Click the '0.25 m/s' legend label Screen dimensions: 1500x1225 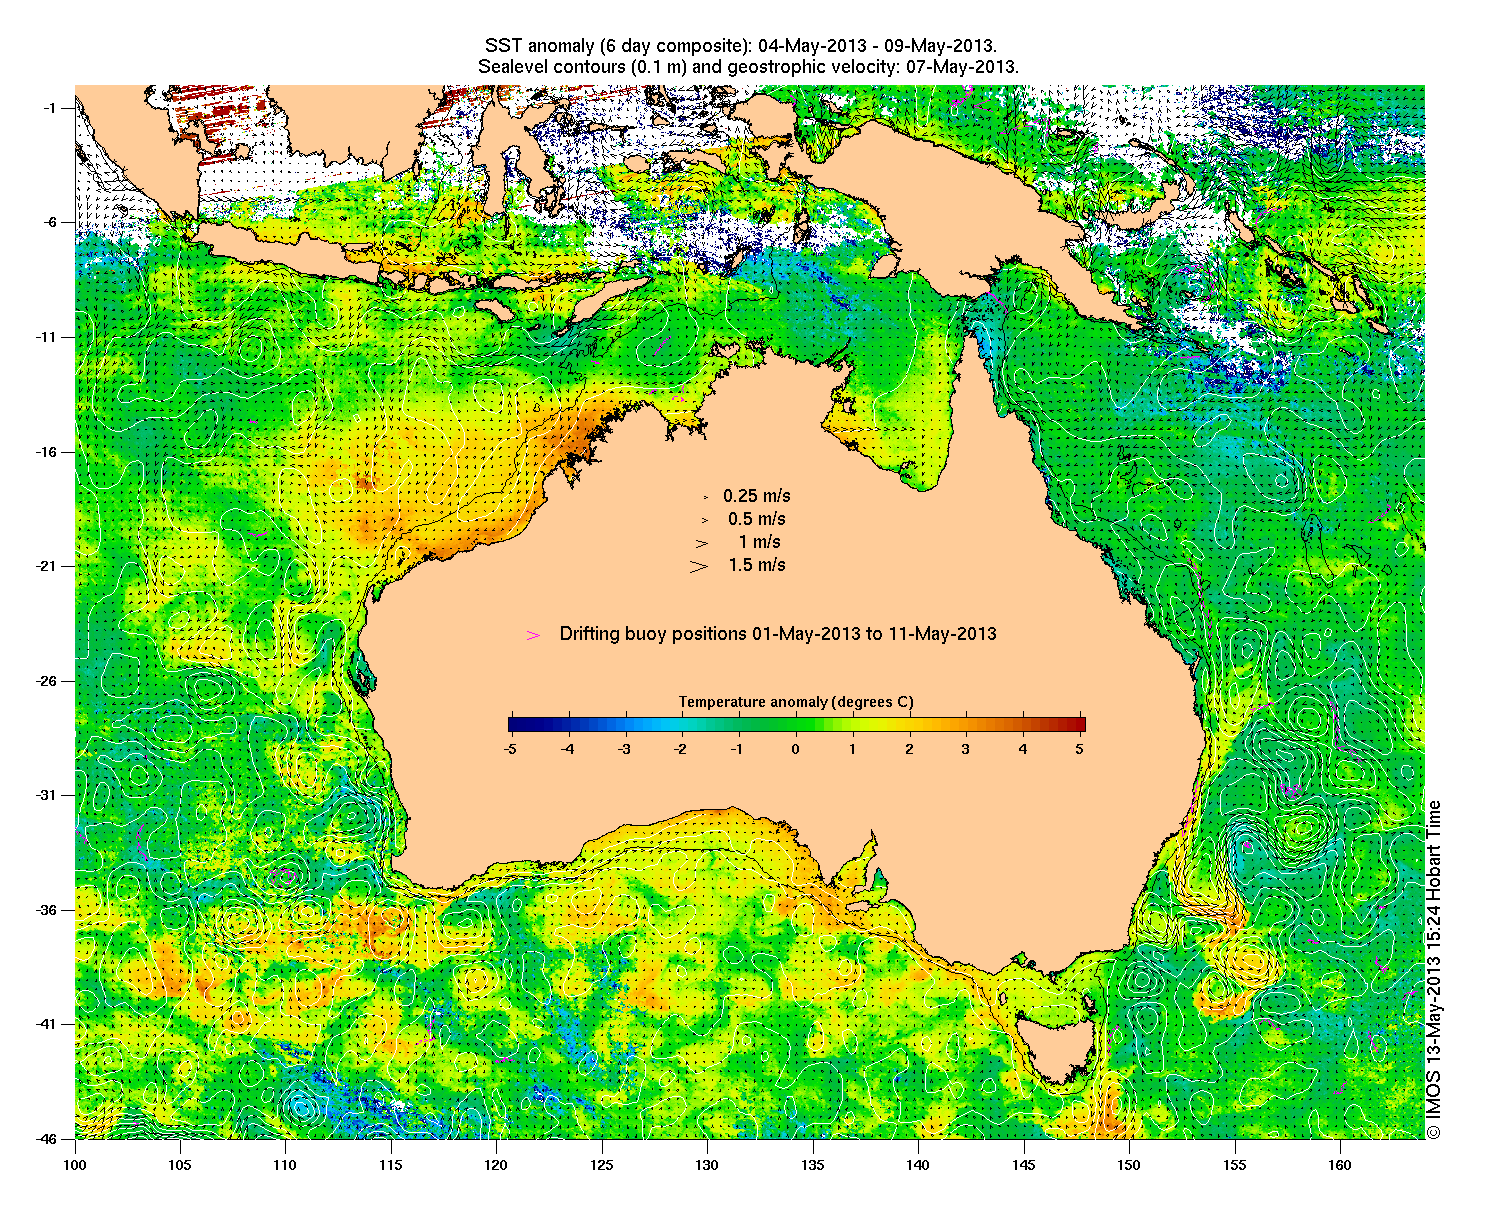(x=757, y=496)
